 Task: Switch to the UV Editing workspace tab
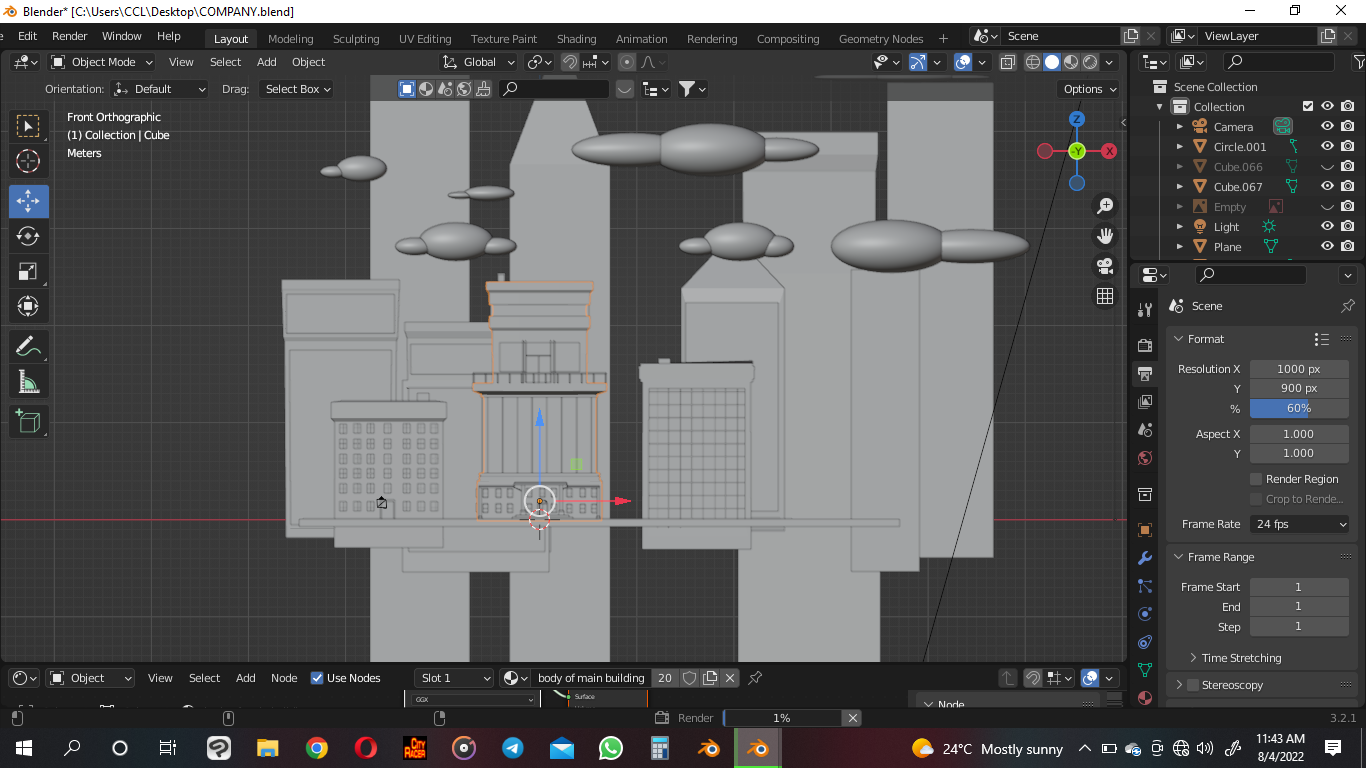(x=425, y=39)
